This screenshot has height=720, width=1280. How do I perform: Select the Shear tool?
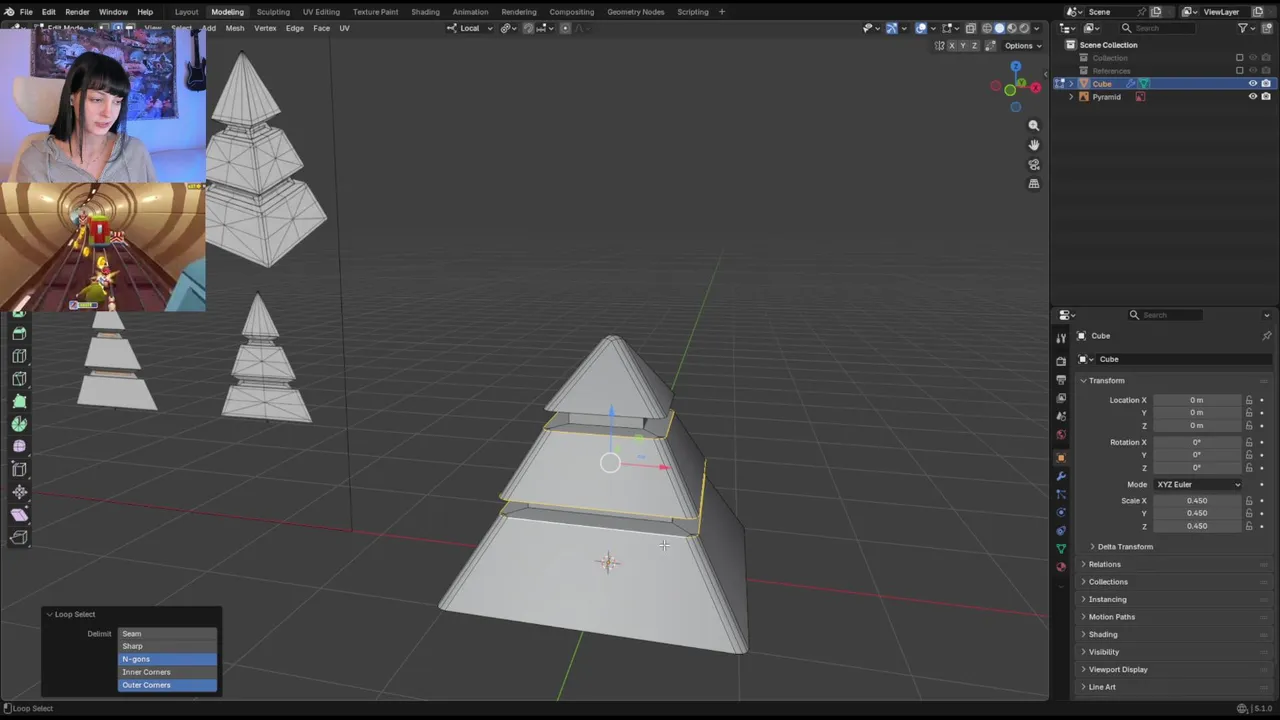19,514
